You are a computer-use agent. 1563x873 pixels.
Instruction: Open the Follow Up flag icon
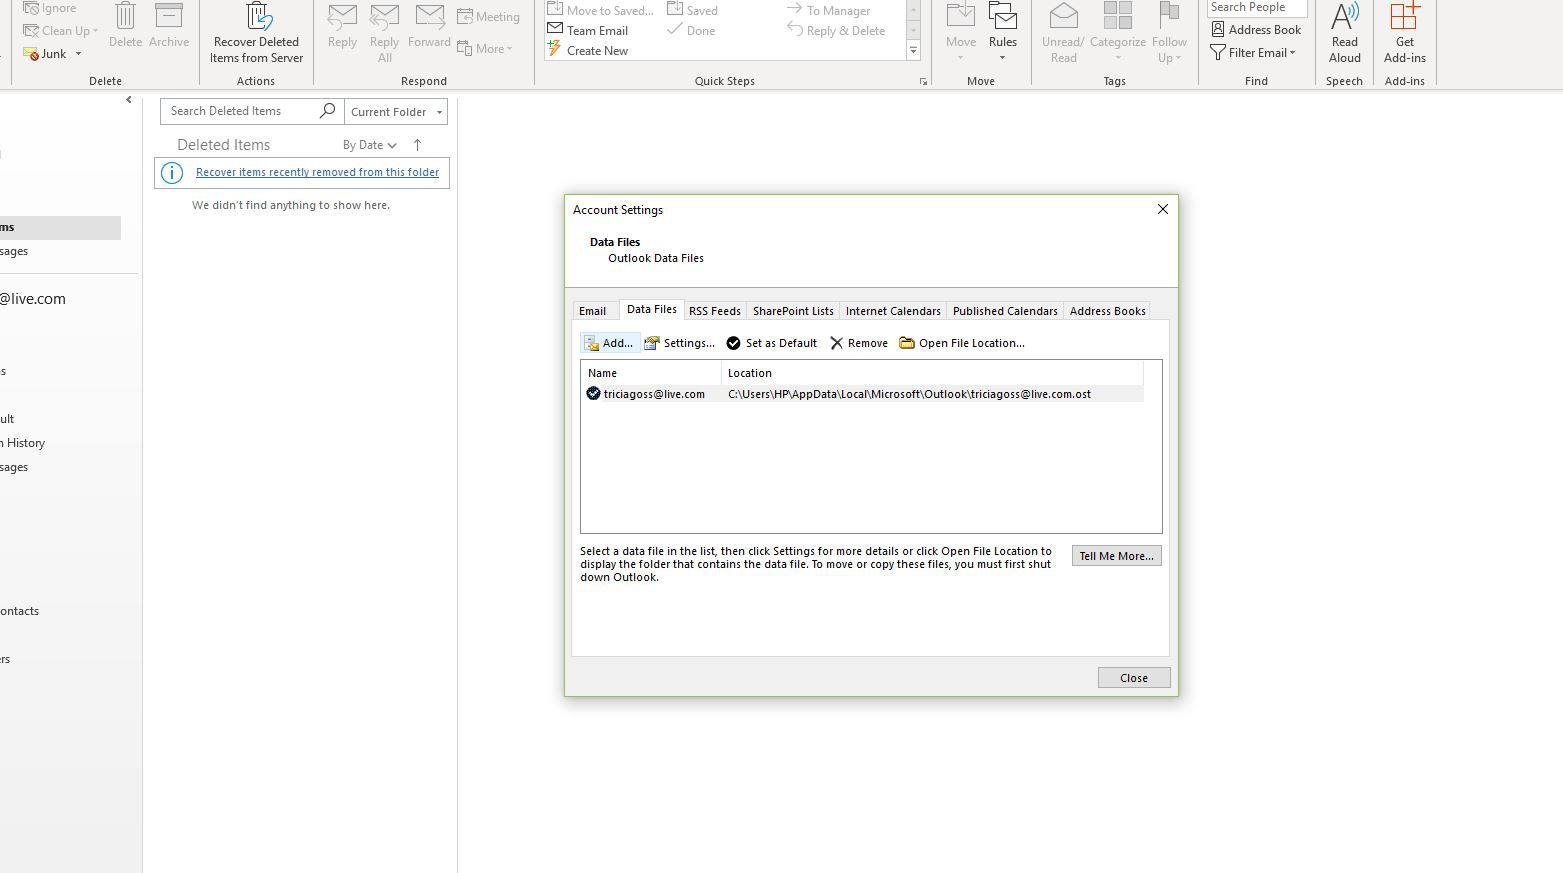pos(1169,17)
